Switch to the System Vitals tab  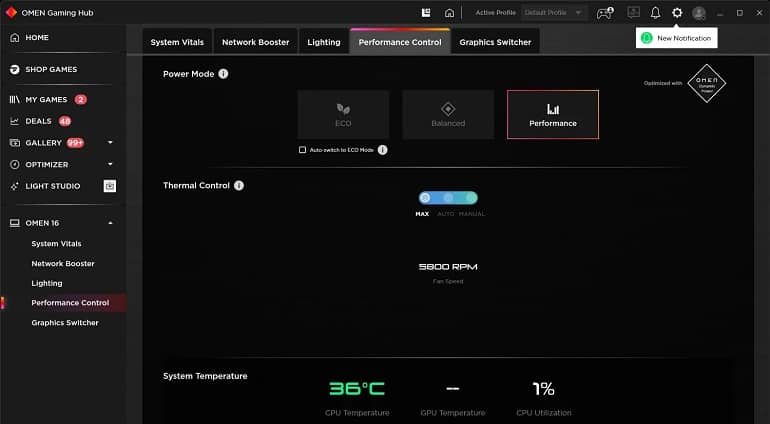177,42
